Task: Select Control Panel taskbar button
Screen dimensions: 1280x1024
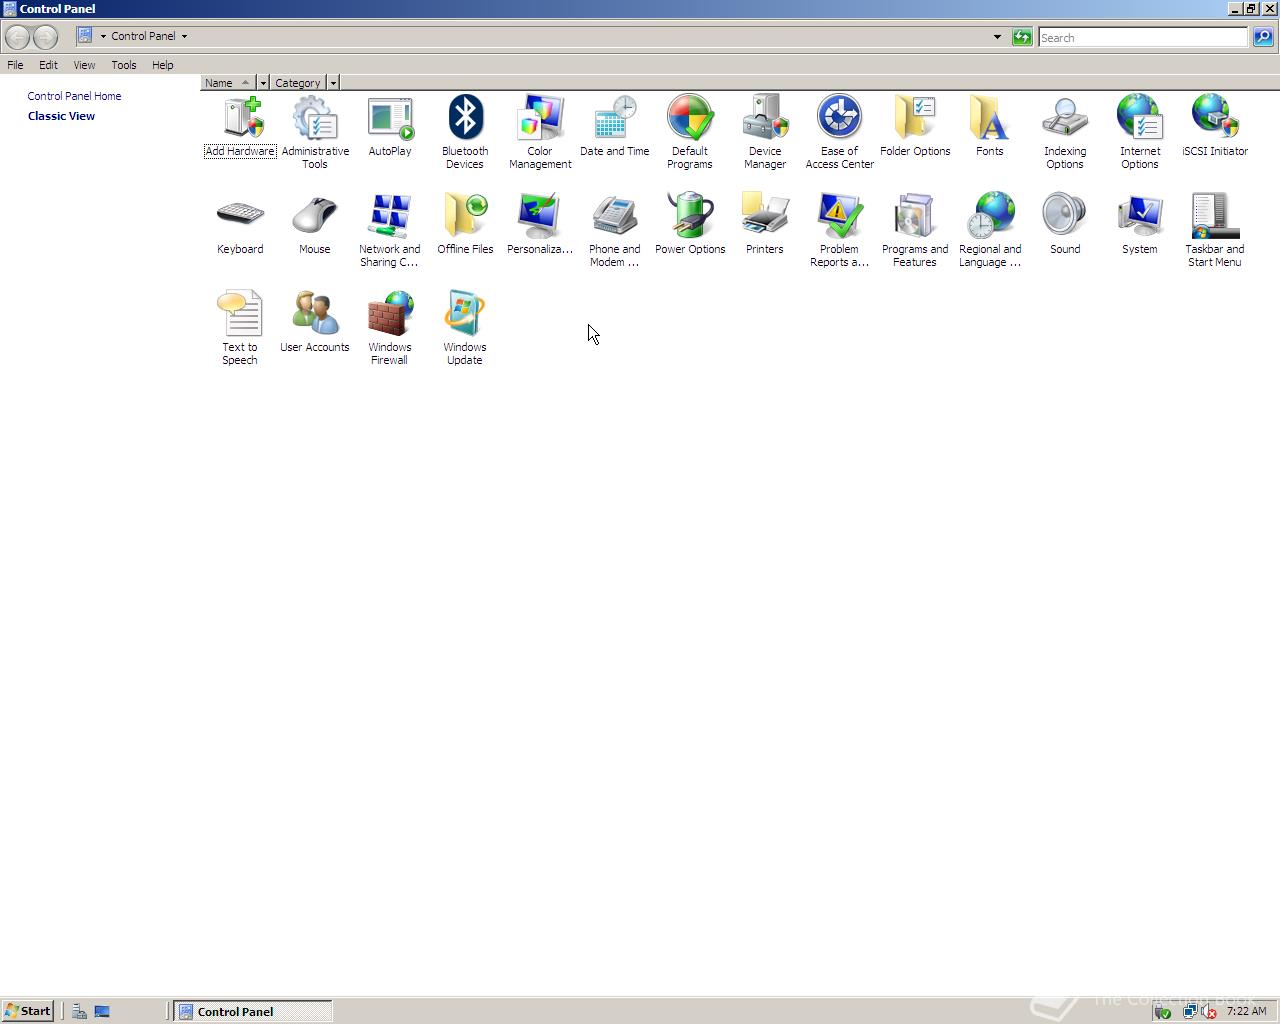Action: [x=253, y=1011]
